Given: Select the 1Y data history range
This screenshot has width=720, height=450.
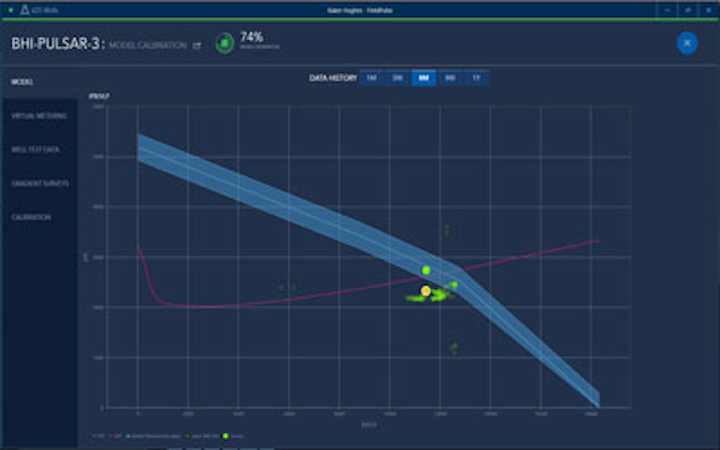Looking at the screenshot, I should coord(476,78).
